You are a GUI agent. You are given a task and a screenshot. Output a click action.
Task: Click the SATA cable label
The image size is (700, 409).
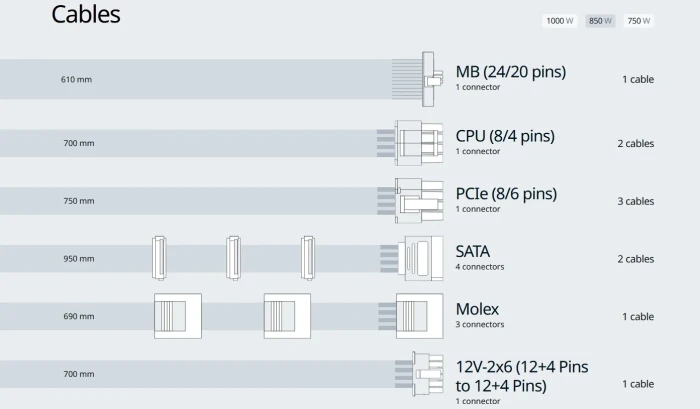point(473,251)
